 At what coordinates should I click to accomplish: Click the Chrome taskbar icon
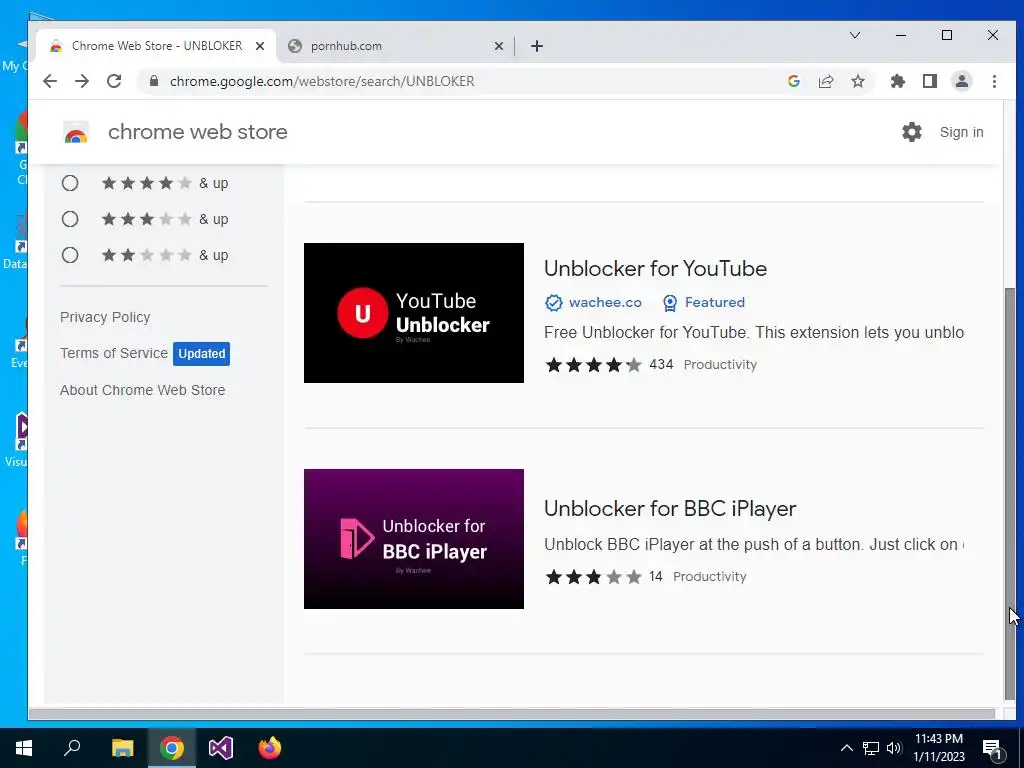[x=172, y=748]
